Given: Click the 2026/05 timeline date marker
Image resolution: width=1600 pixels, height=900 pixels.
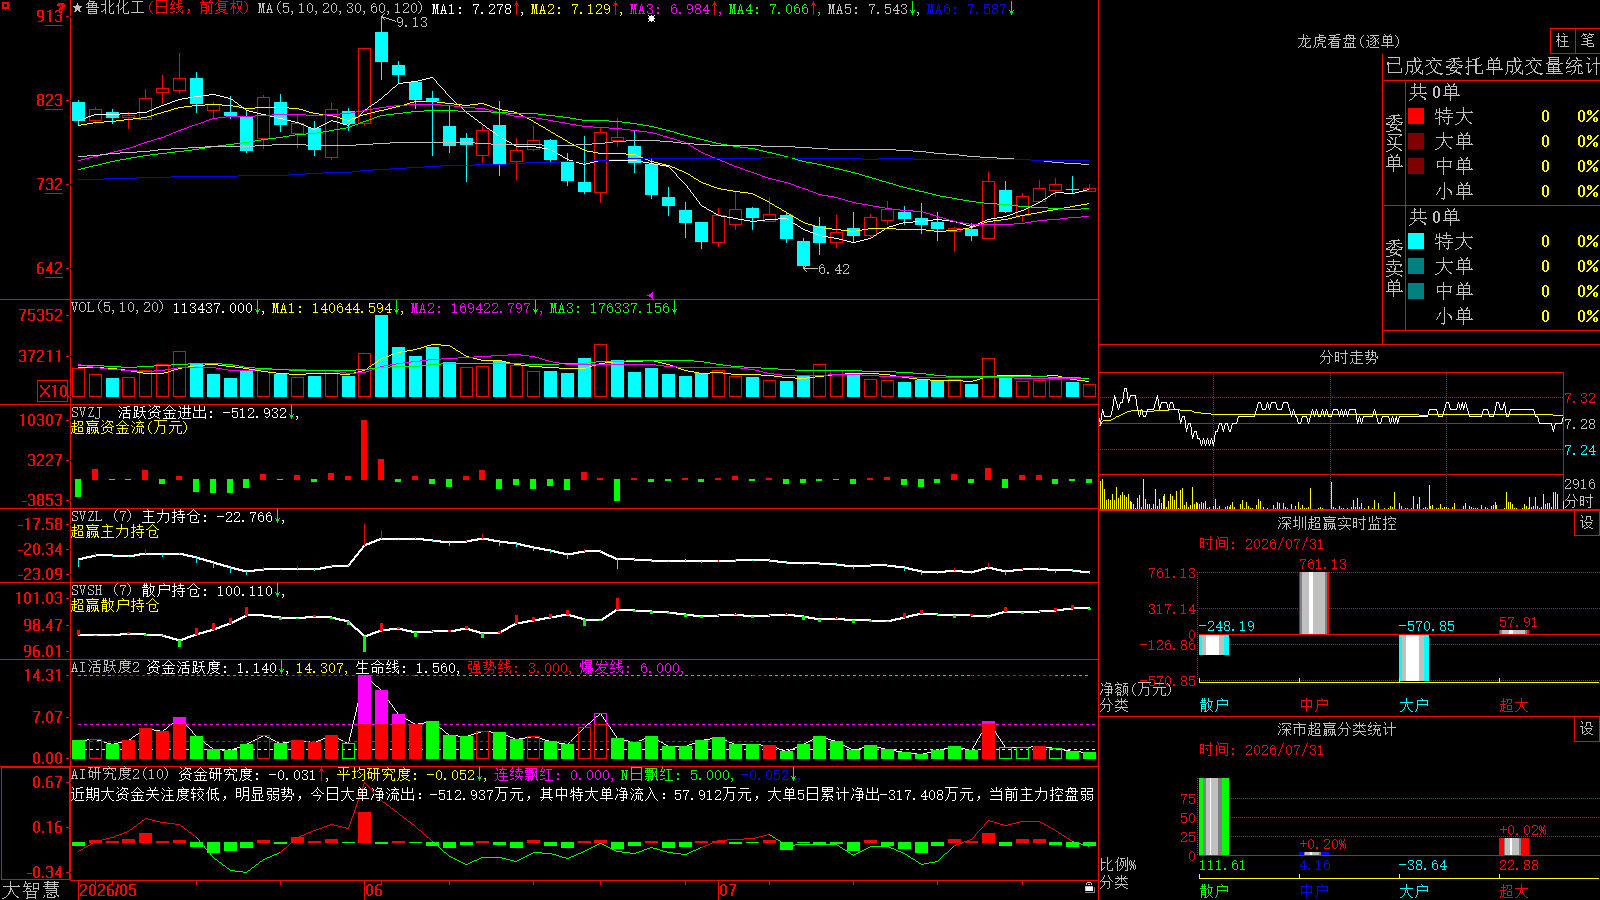Looking at the screenshot, I should [x=108, y=890].
